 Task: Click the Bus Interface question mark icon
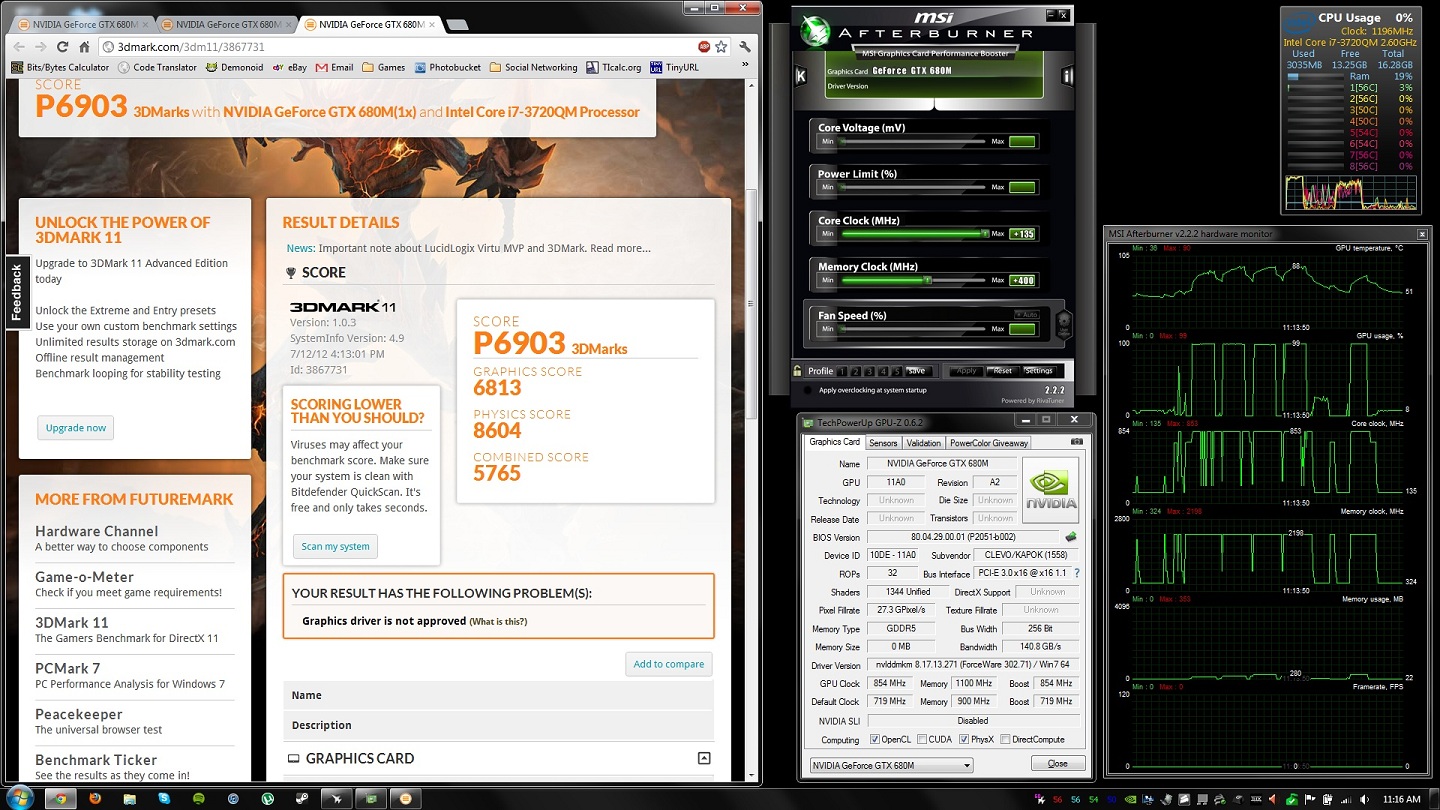point(1076,574)
